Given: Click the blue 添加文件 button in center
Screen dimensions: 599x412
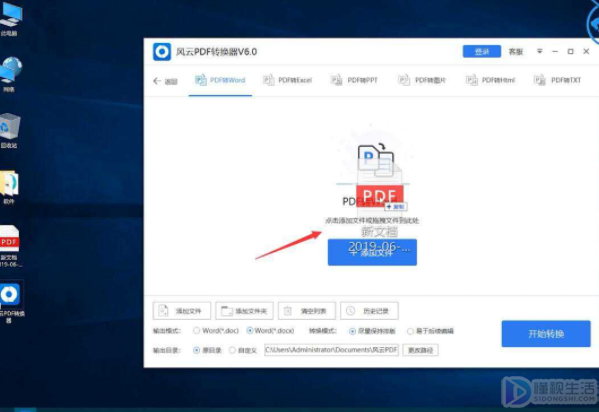Looking at the screenshot, I should point(372,252).
